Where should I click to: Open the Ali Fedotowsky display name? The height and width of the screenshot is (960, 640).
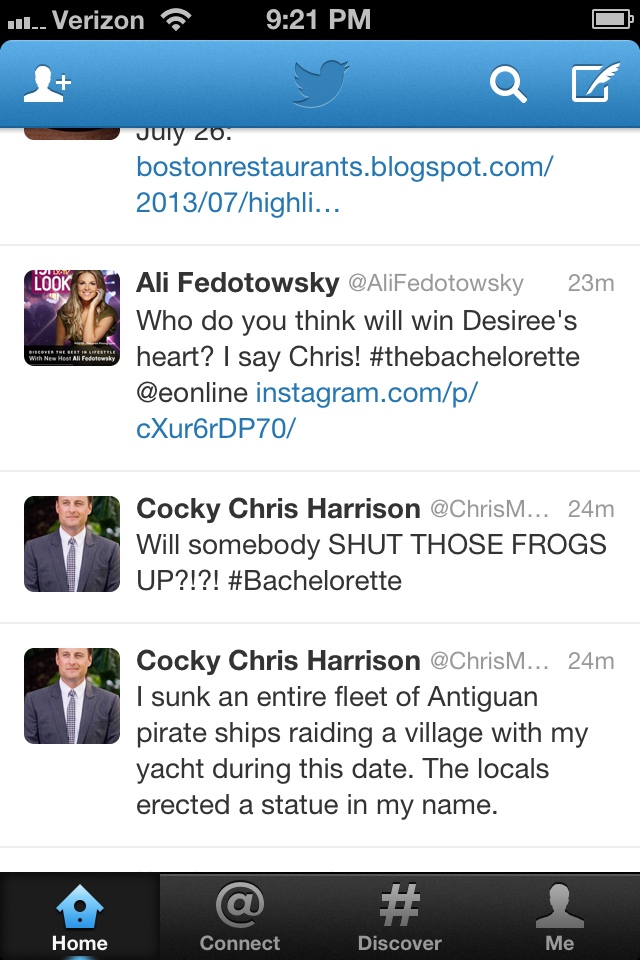click(x=238, y=283)
